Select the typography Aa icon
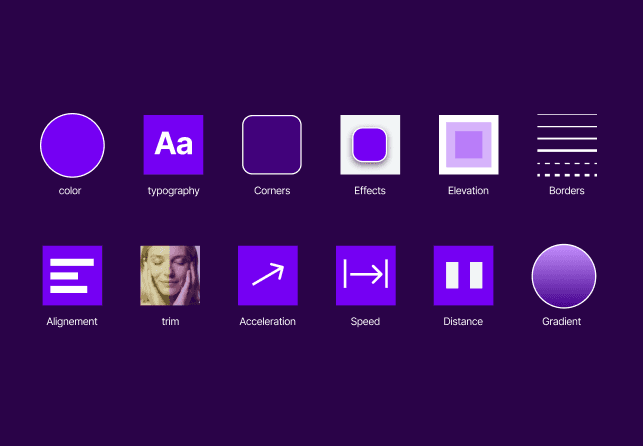This screenshot has height=446, width=643. [x=173, y=145]
